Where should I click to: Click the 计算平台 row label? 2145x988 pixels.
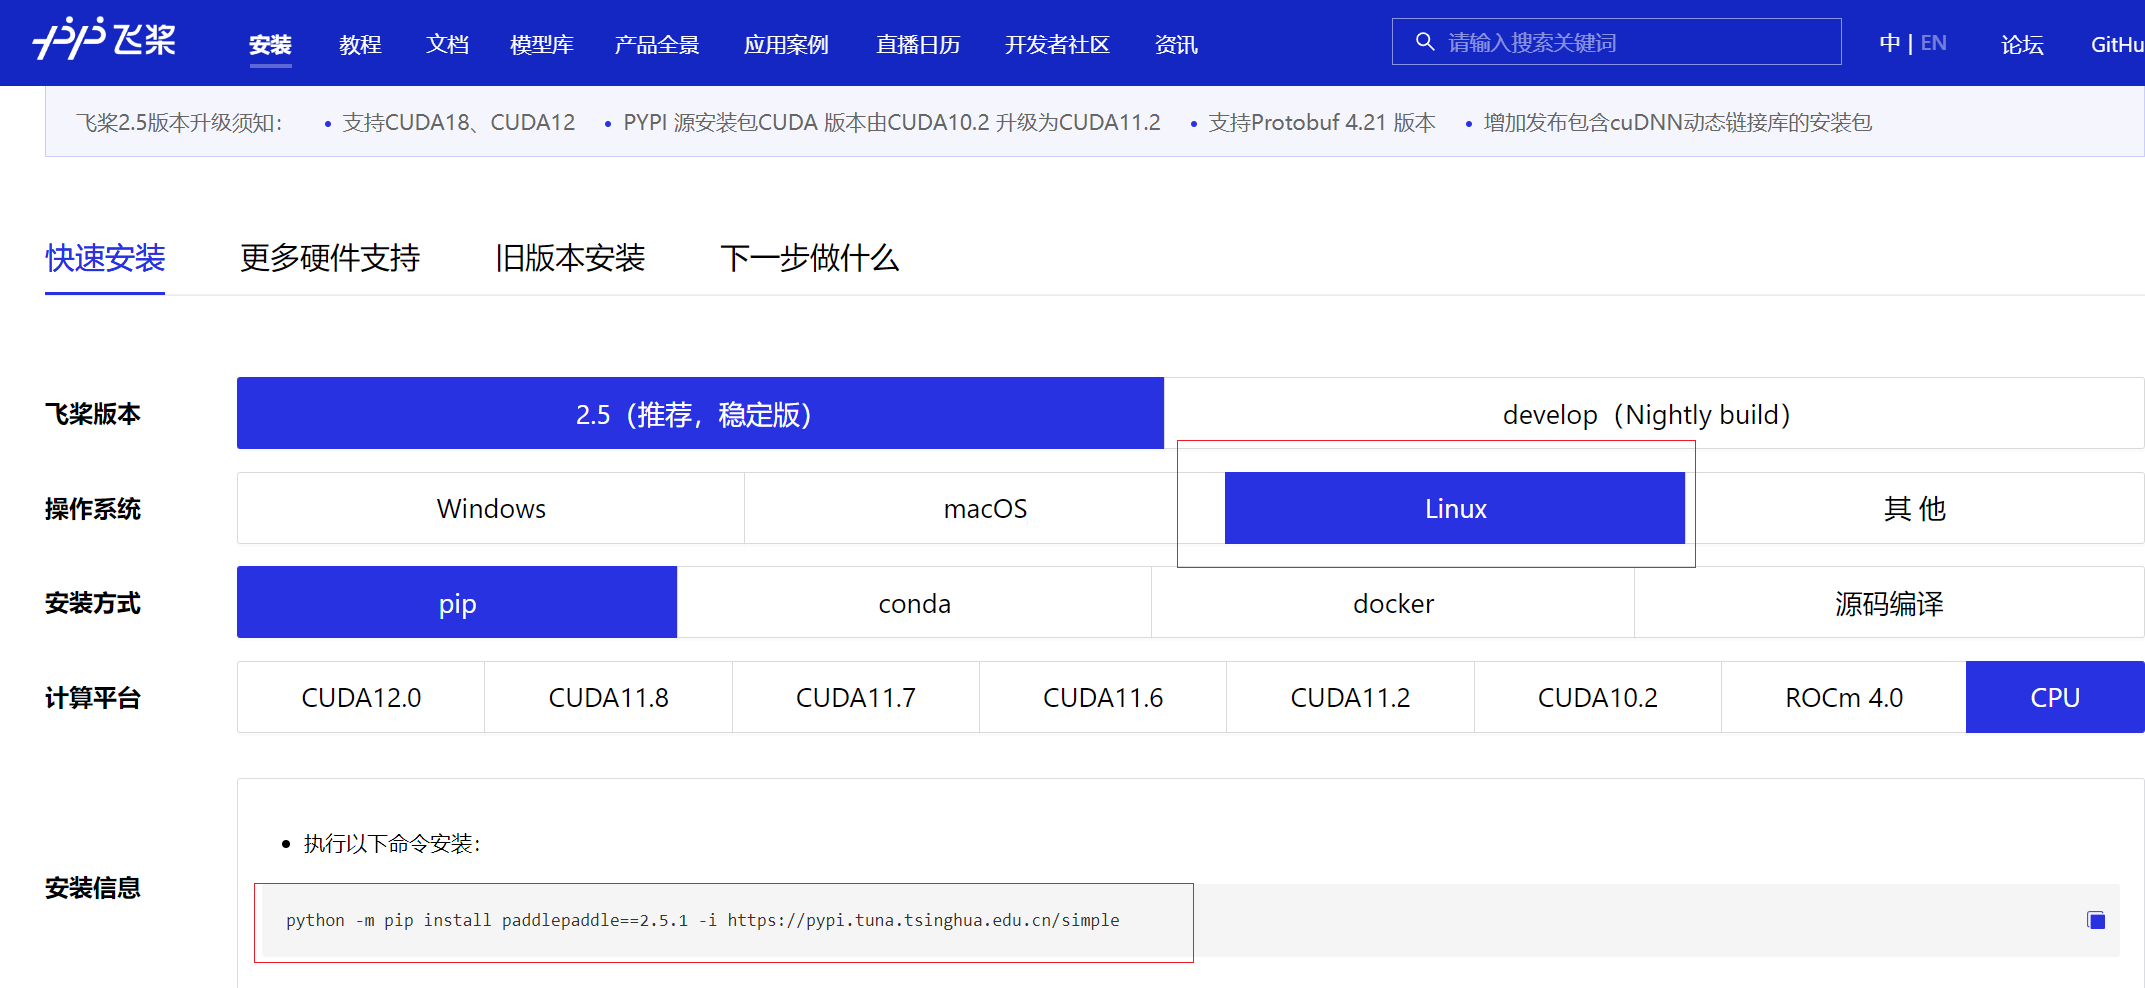point(93,697)
